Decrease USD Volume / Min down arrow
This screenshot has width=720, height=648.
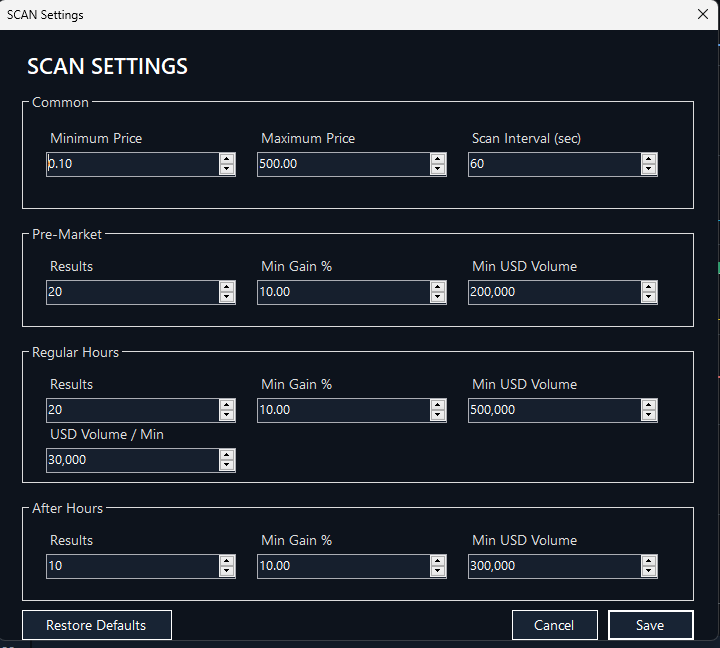(226, 466)
